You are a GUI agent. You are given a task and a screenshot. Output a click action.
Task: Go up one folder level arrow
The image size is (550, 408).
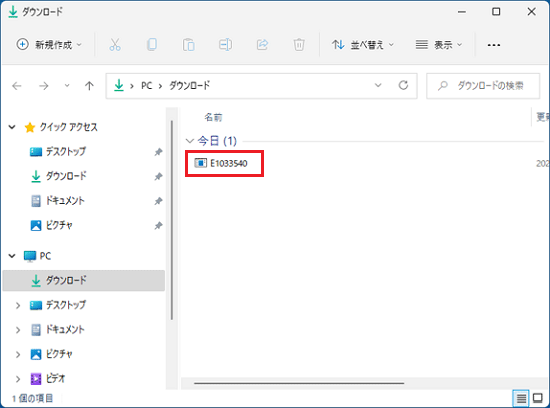click(x=89, y=86)
